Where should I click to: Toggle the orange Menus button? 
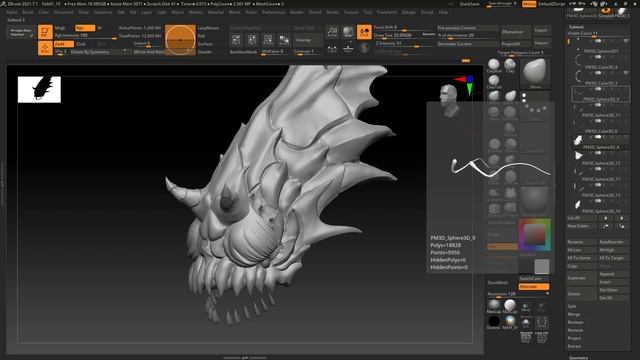tap(529, 4)
